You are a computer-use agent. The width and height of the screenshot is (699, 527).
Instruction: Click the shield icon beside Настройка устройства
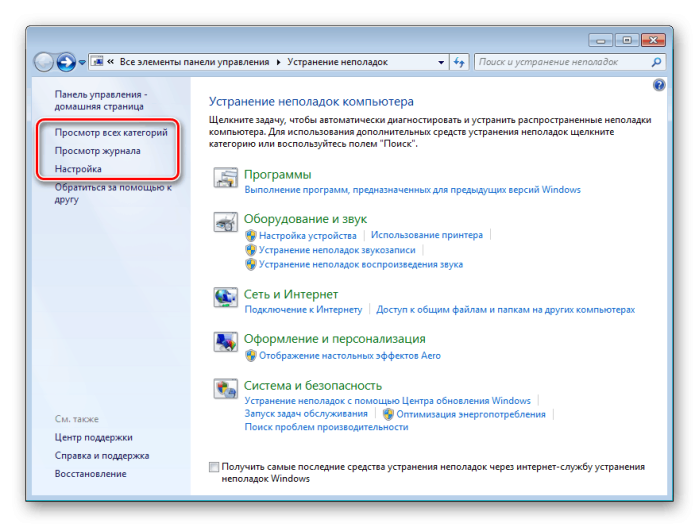[251, 235]
